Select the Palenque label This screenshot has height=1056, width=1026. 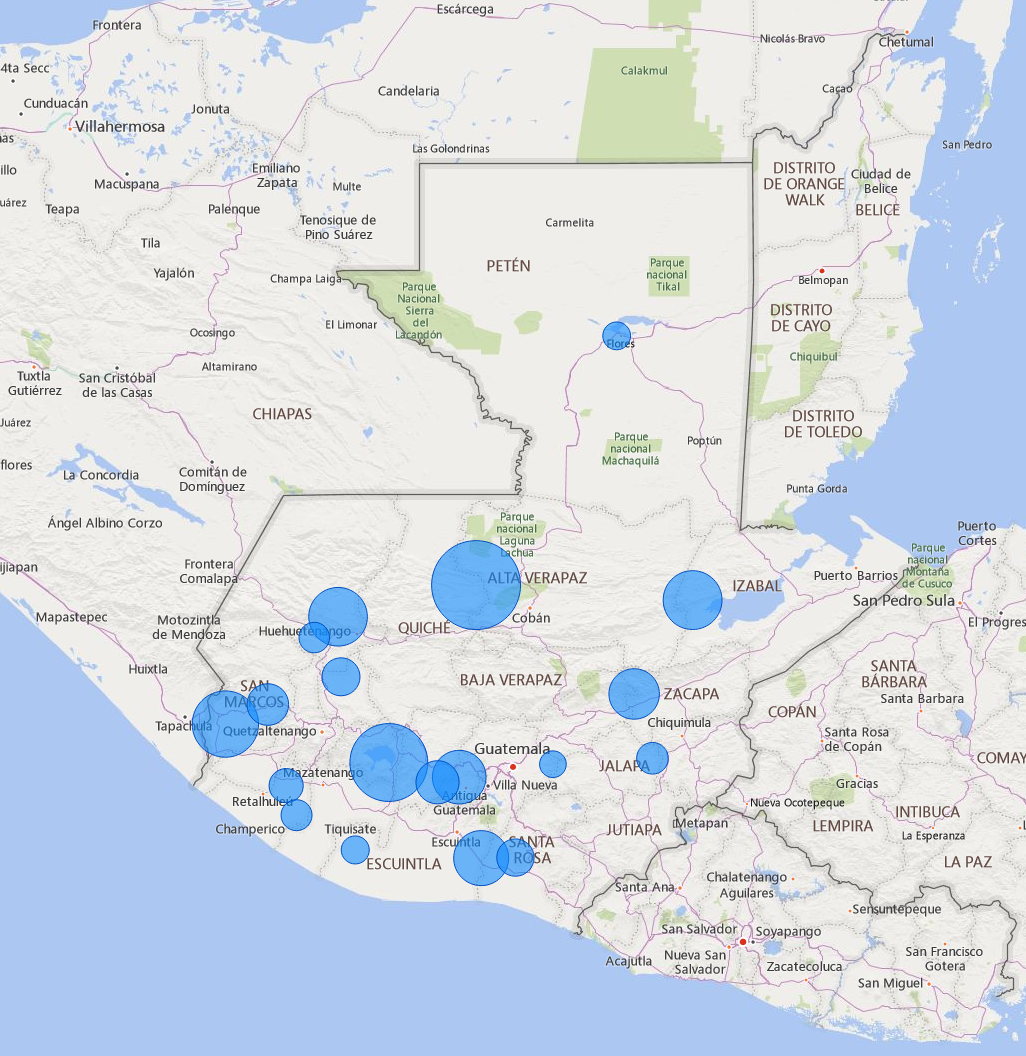tap(234, 209)
